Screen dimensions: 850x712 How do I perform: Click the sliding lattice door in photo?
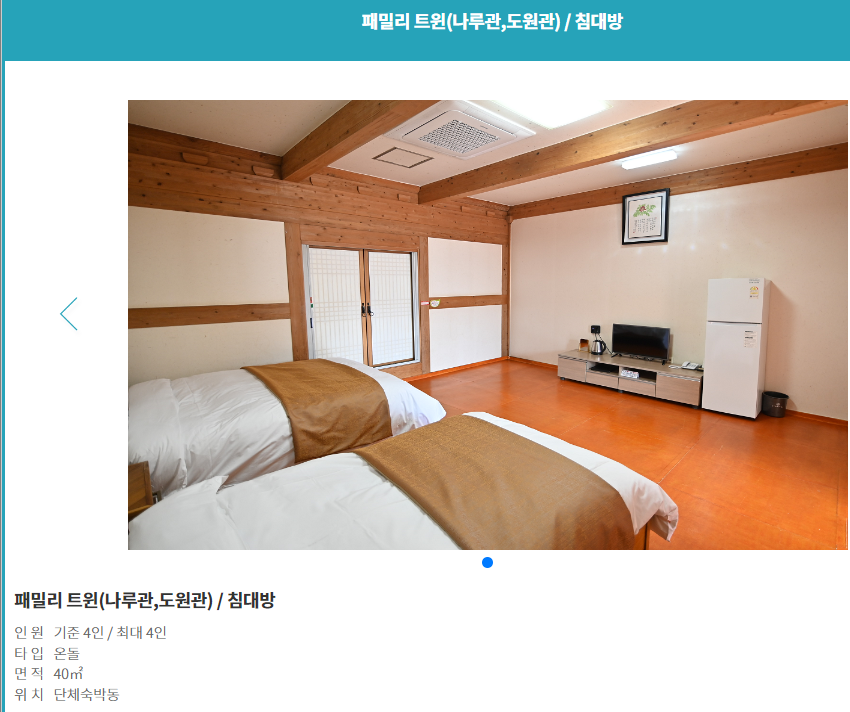coord(361,306)
